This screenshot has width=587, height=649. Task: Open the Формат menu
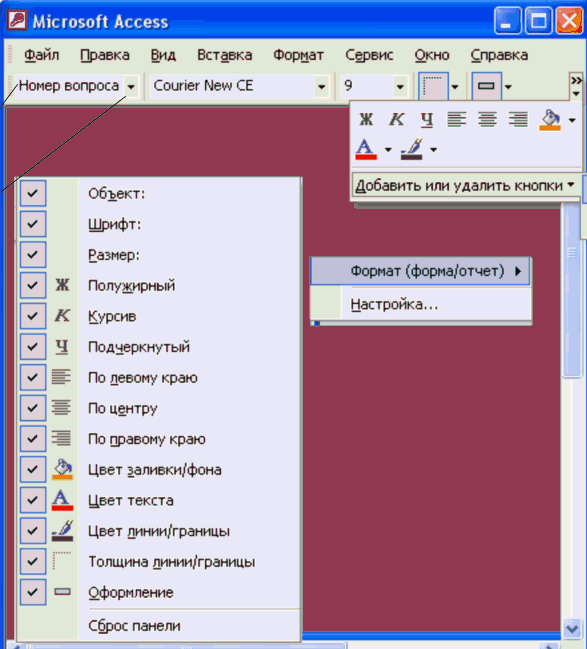[298, 55]
